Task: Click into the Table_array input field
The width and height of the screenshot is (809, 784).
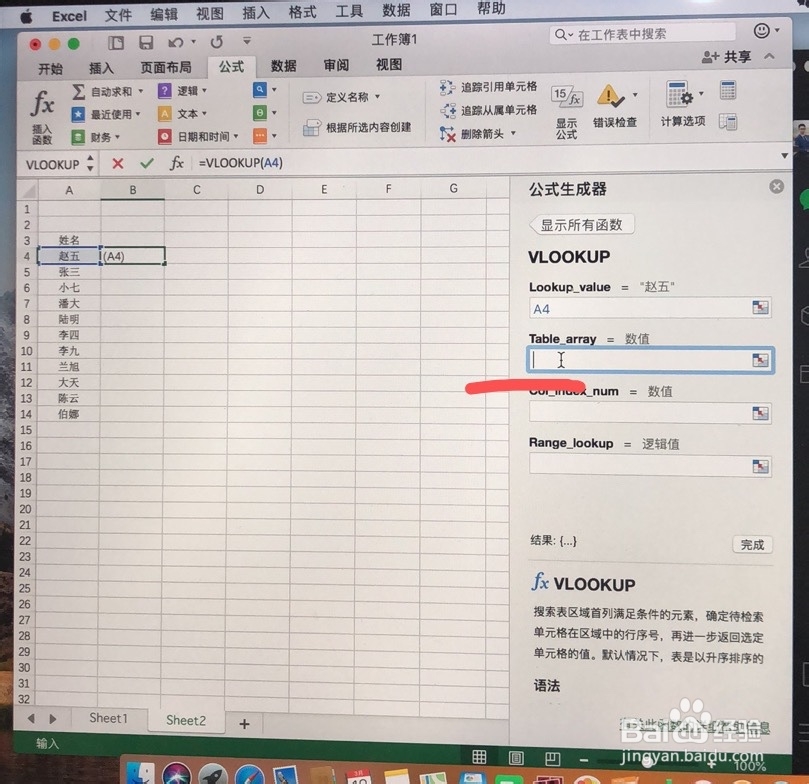Action: [640, 360]
